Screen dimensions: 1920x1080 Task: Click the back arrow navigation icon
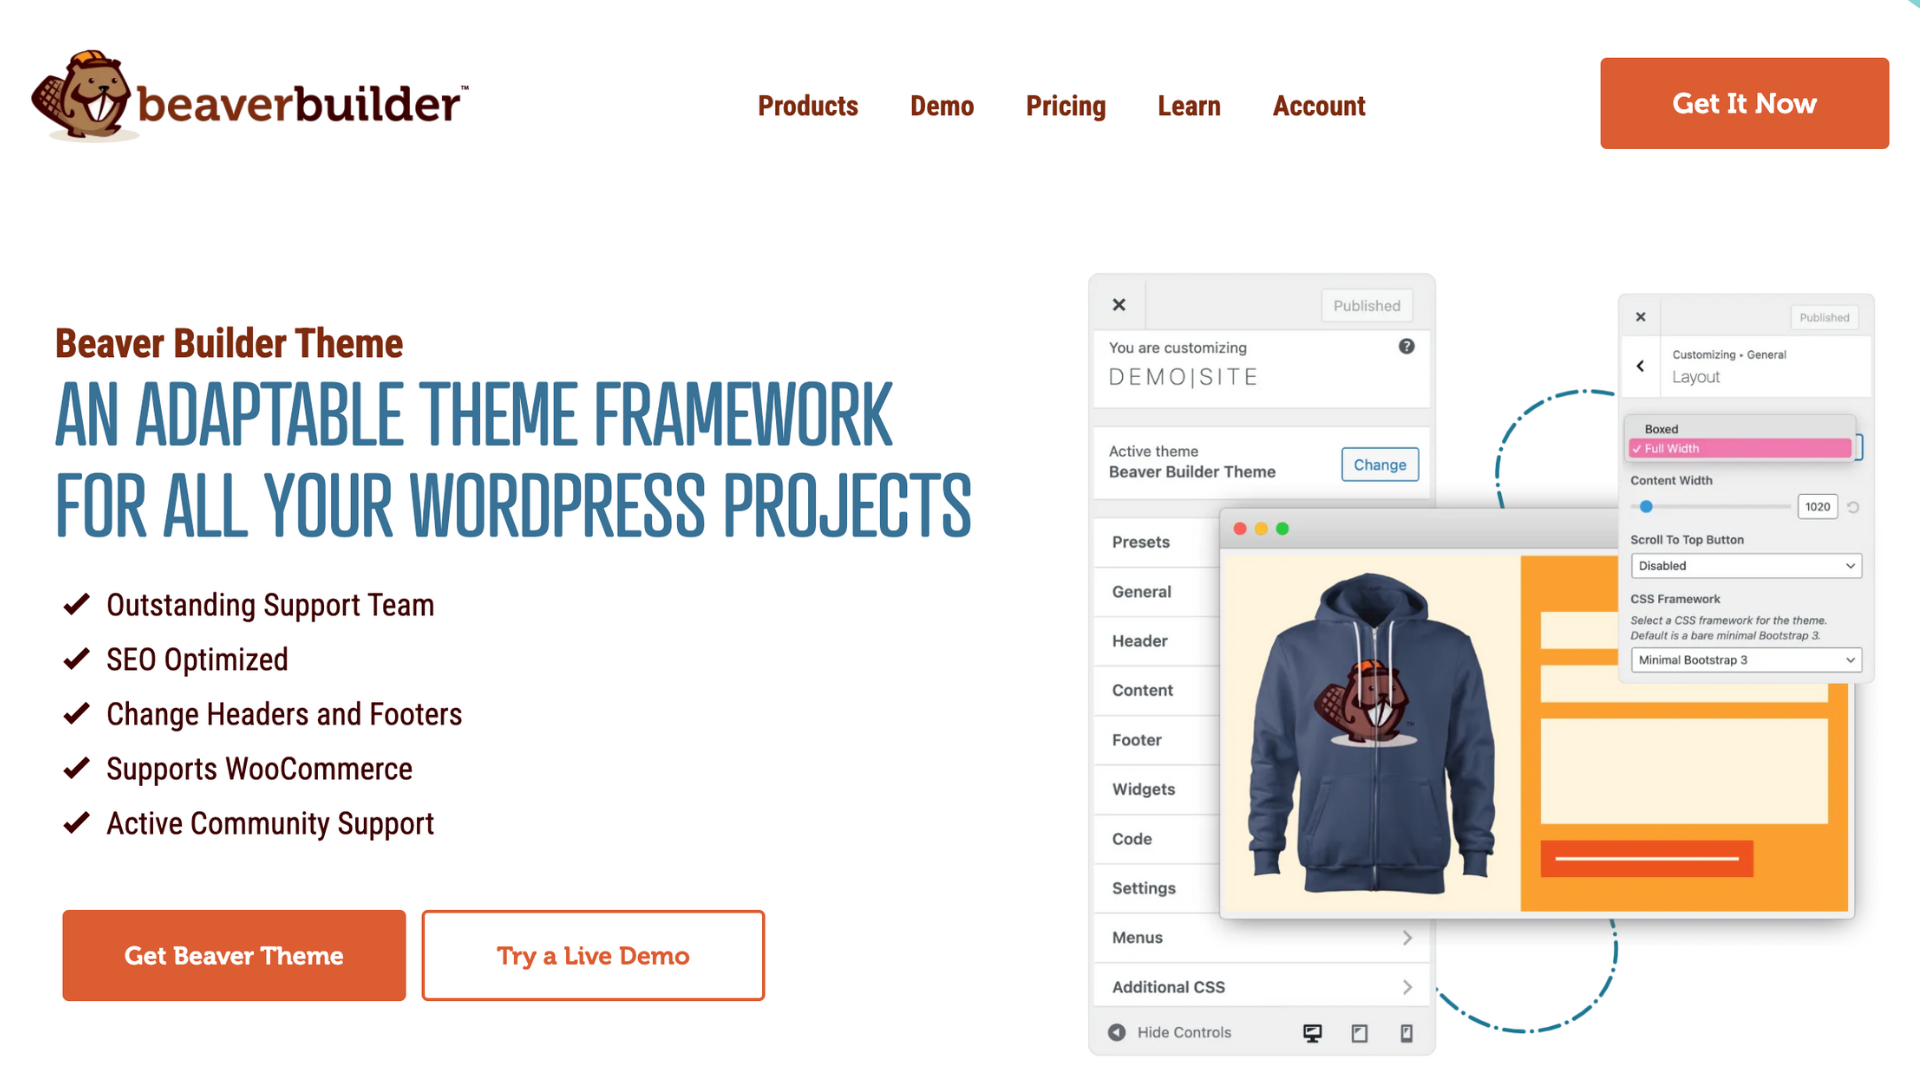coord(1640,365)
